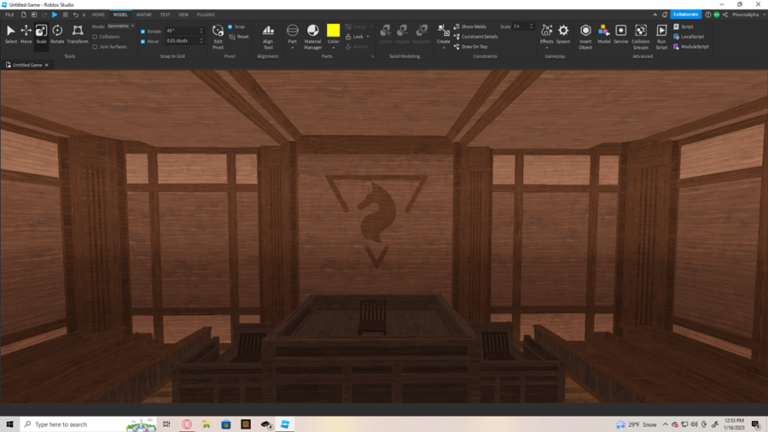Open the Material Manager
768x432 pixels.
coord(313,35)
